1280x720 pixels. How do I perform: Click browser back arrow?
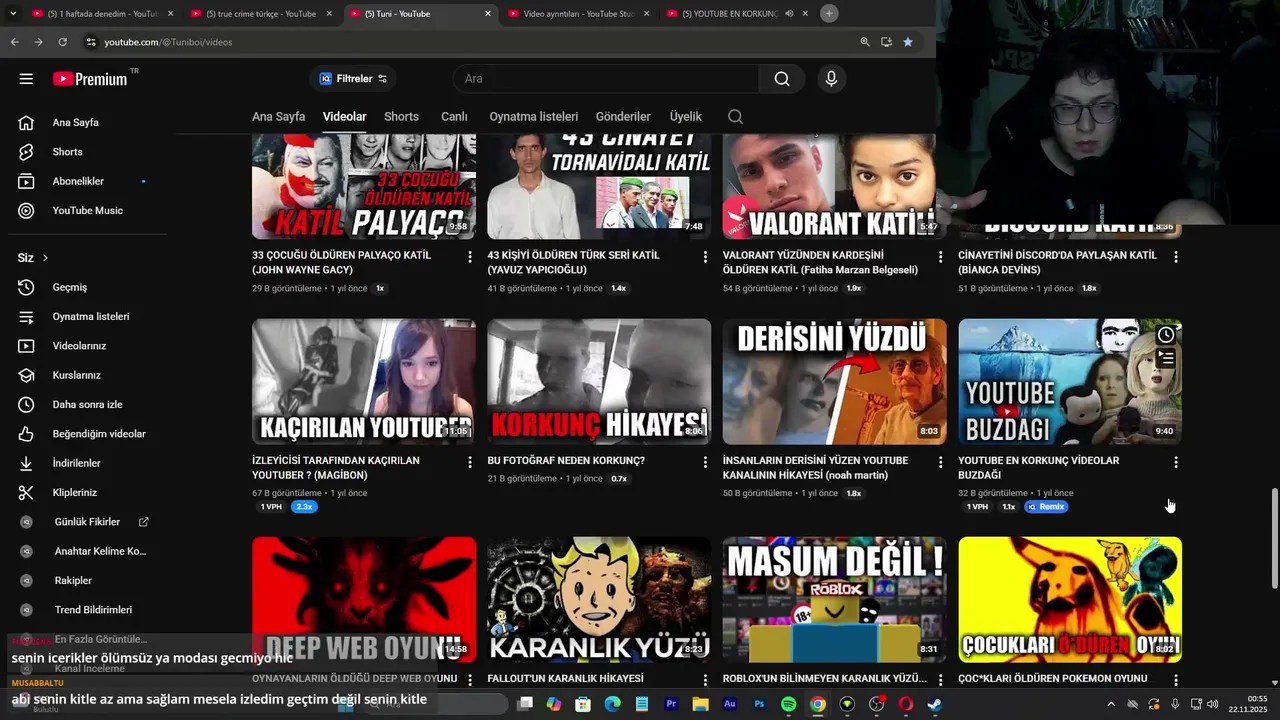(14, 42)
